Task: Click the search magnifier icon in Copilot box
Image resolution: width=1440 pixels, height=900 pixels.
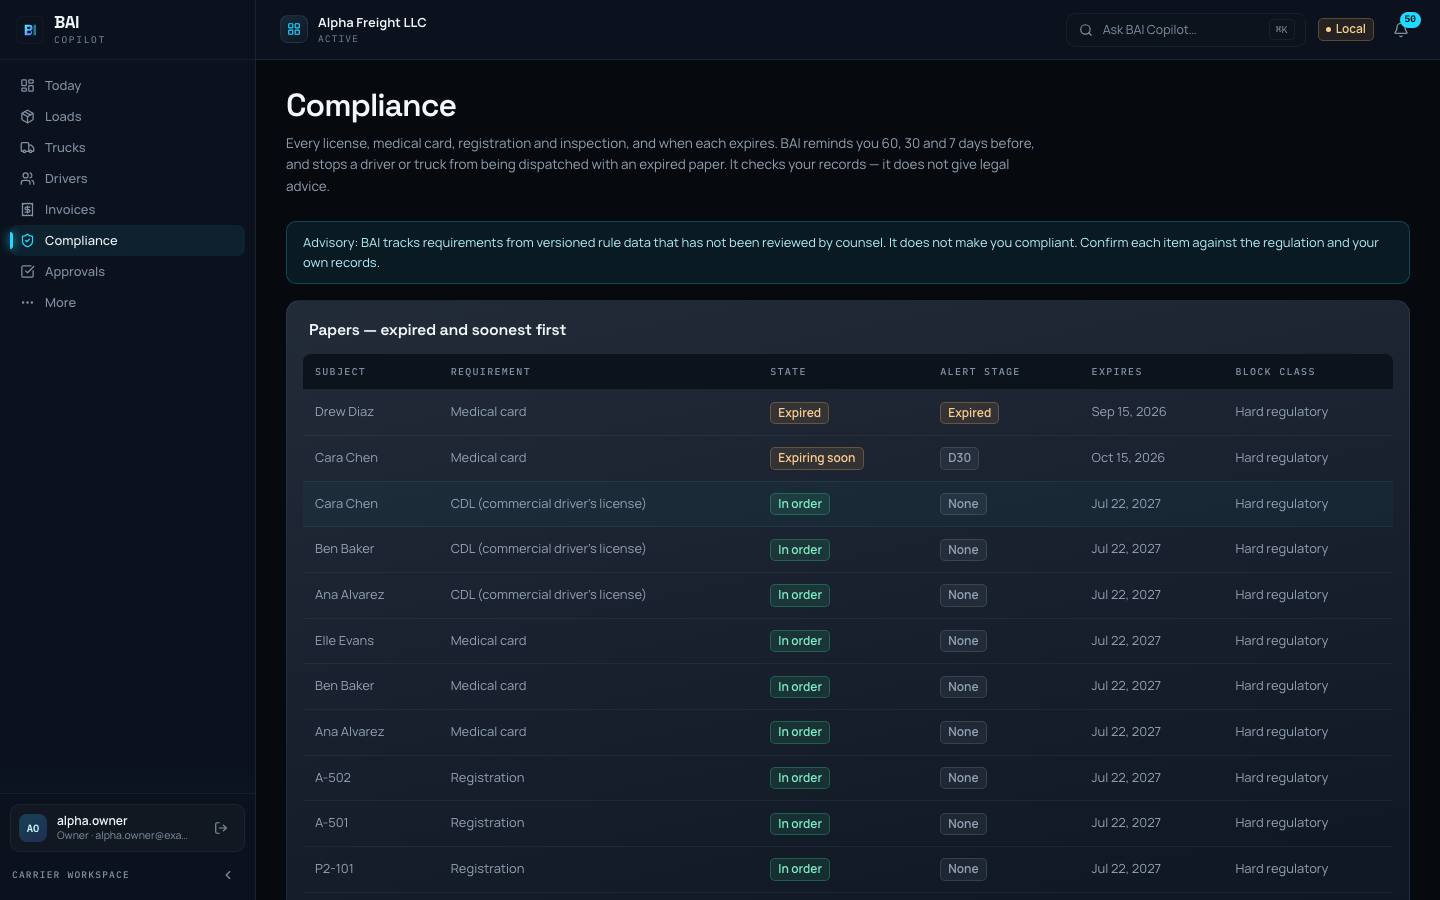Action: coord(1085,30)
